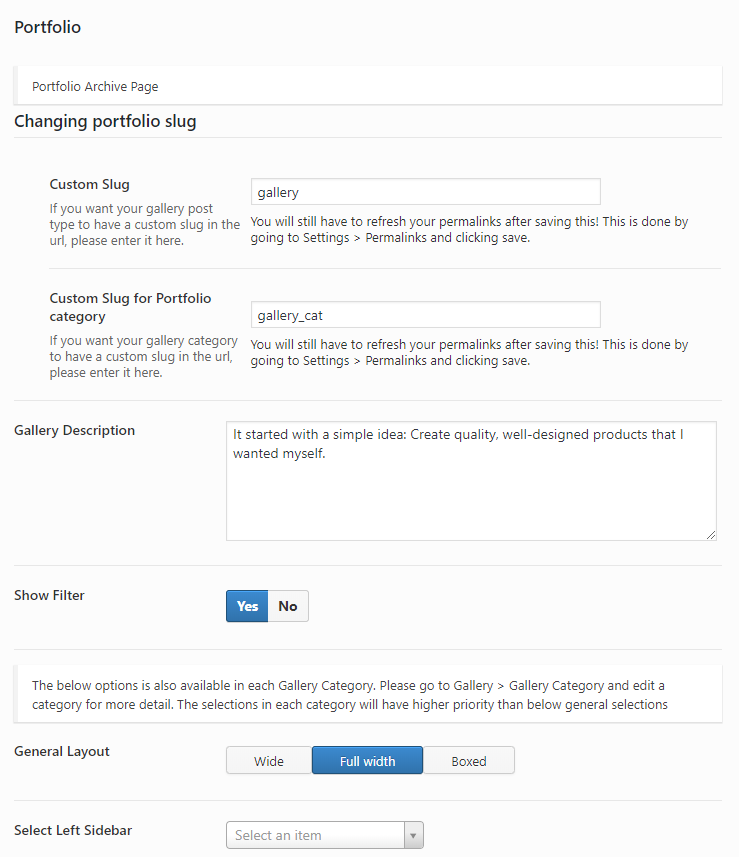Click the Select Left Sidebar dropdown arrow
The image size is (739, 857).
point(414,835)
